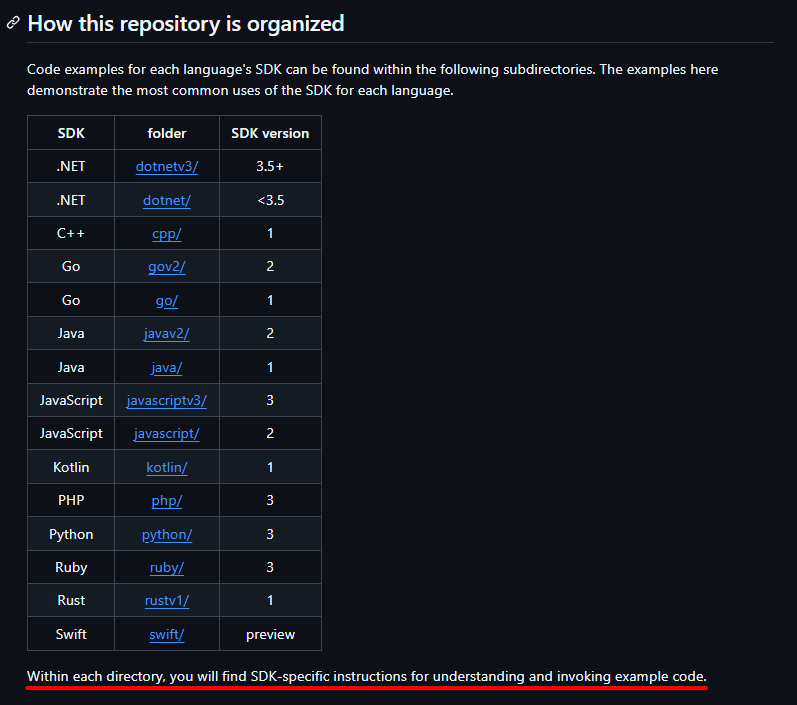This screenshot has width=797, height=705.
Task: Click the 'SDK version' column header
Action: pyautogui.click(x=270, y=133)
